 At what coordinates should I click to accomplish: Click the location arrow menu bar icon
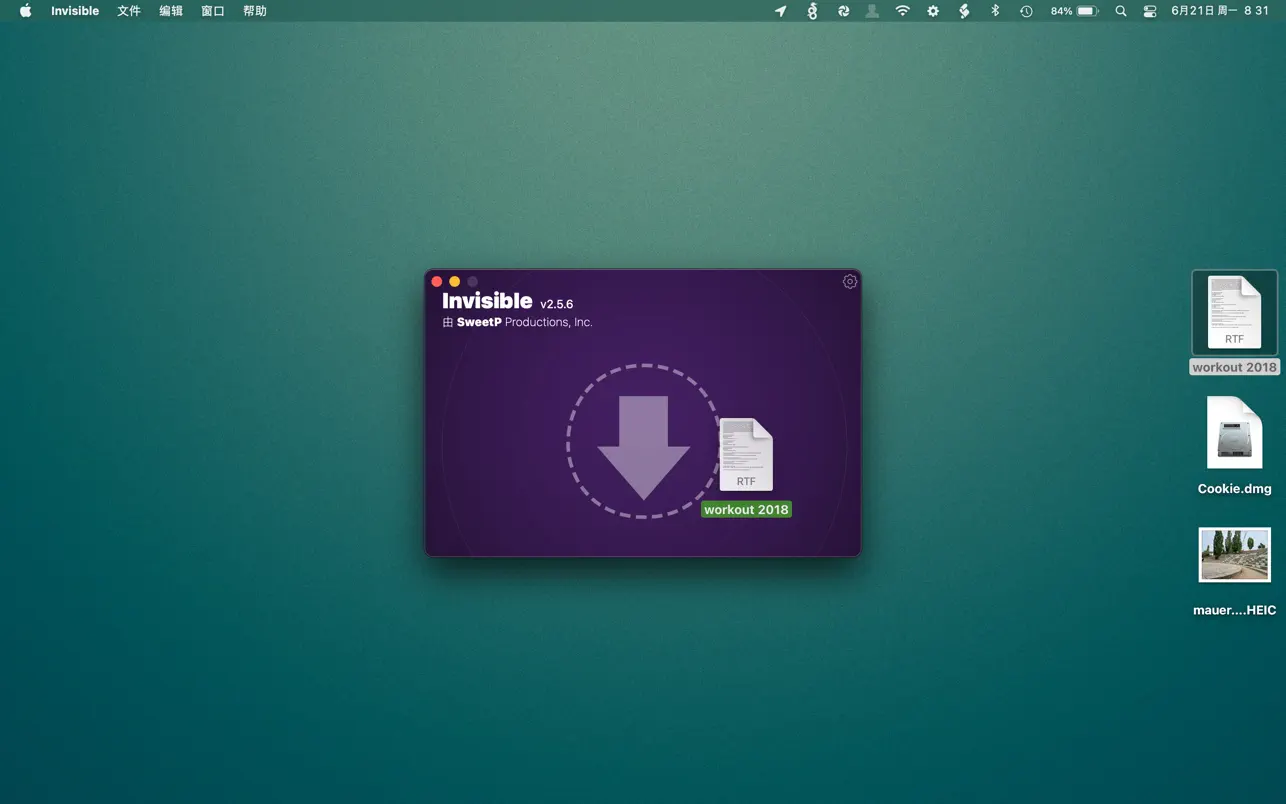(x=781, y=11)
